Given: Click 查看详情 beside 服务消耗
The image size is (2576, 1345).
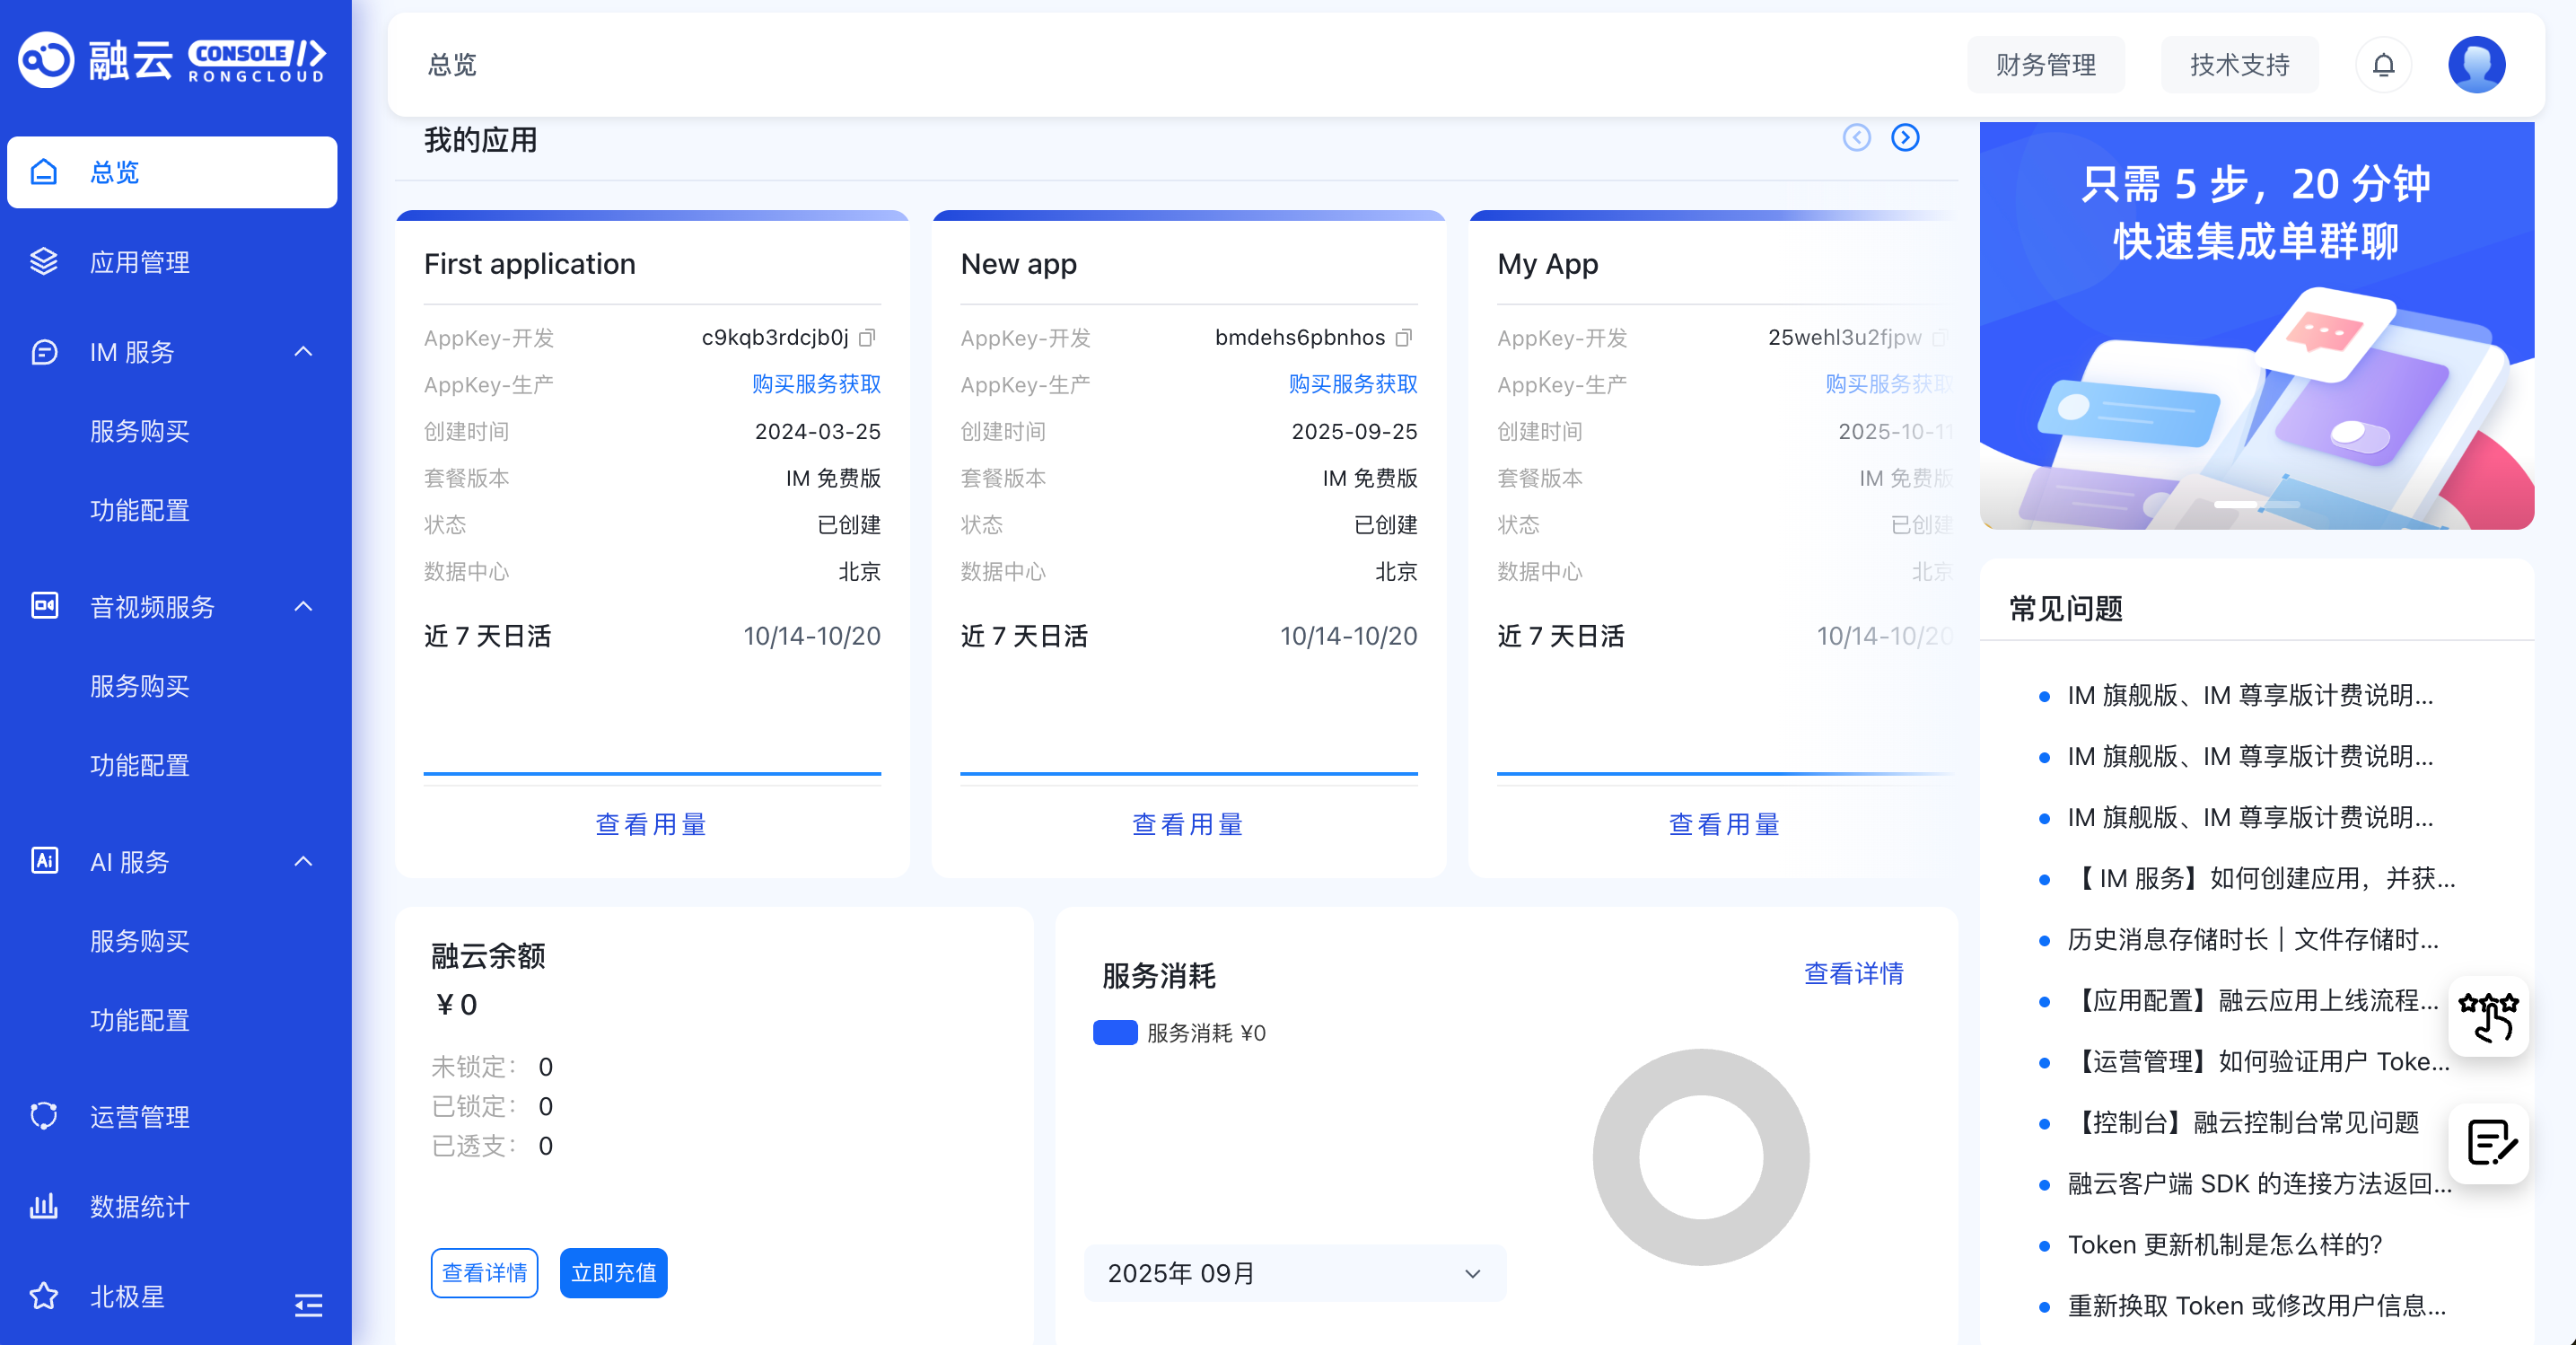Looking at the screenshot, I should click(x=1854, y=974).
